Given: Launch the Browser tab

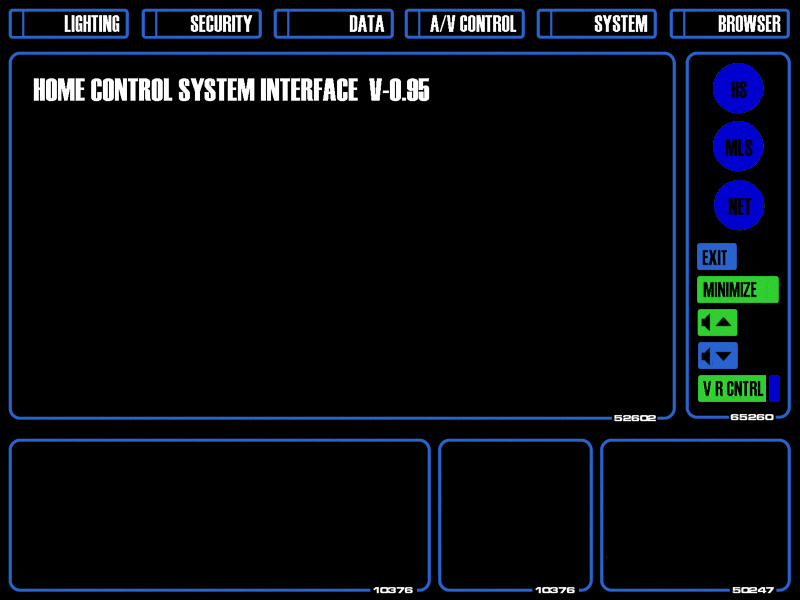Looking at the screenshot, I should (x=730, y=23).
